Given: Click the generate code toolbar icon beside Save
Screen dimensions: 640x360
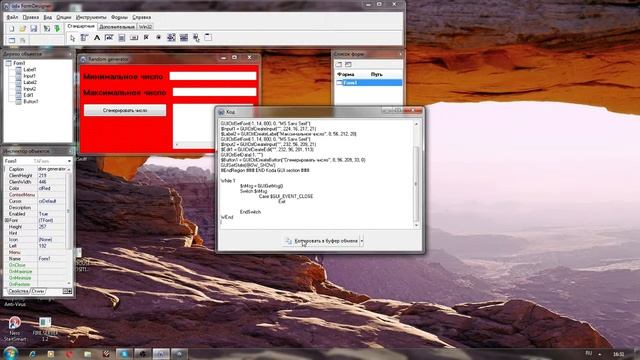Looking at the screenshot, I should pos(47,28).
